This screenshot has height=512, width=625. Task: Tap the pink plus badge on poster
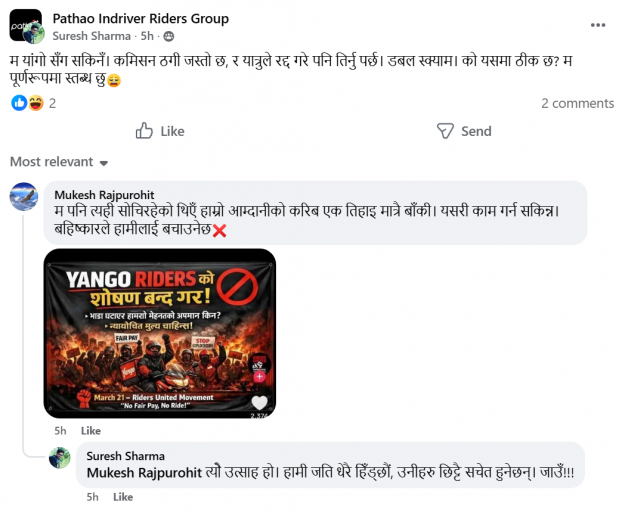point(259,376)
